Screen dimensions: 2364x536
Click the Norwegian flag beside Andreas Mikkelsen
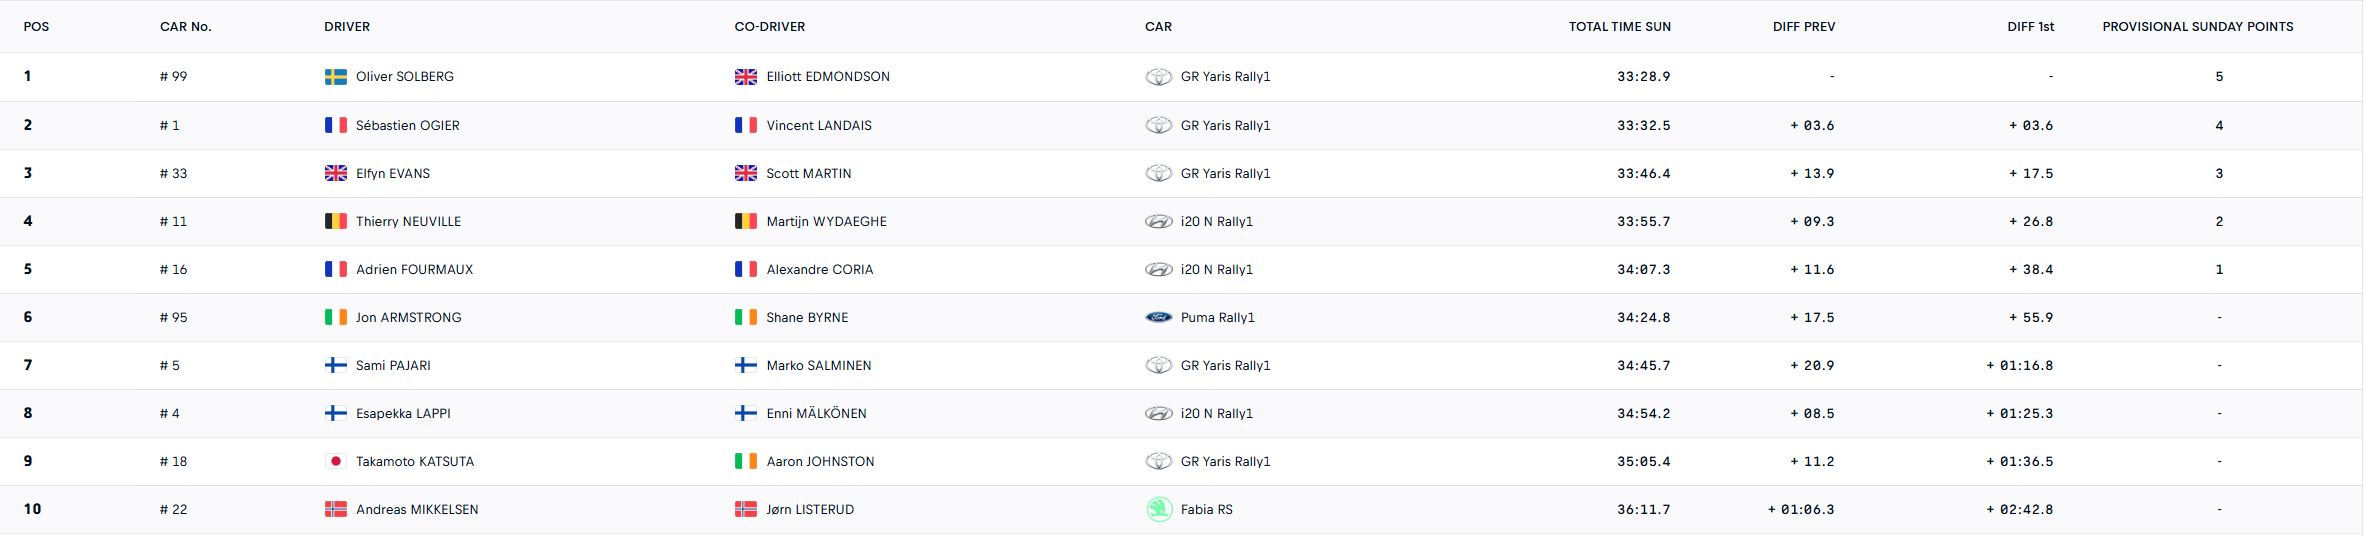(x=336, y=510)
